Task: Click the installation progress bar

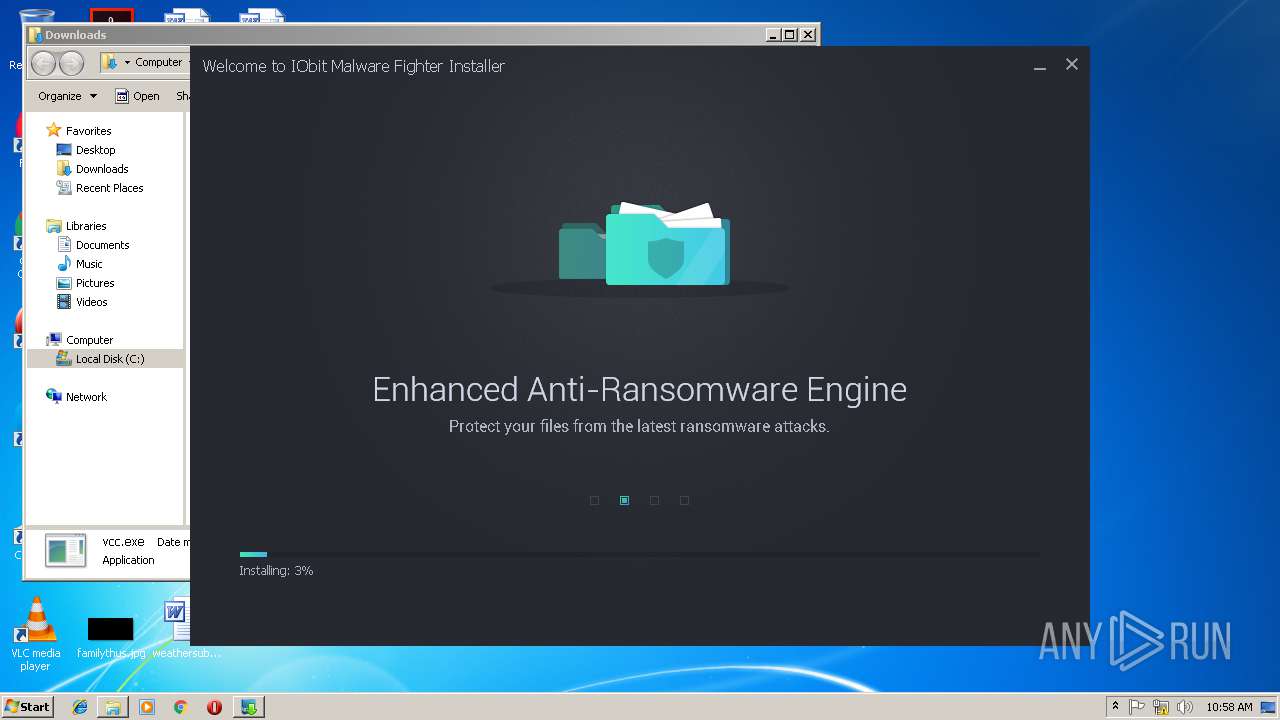Action: click(639, 554)
